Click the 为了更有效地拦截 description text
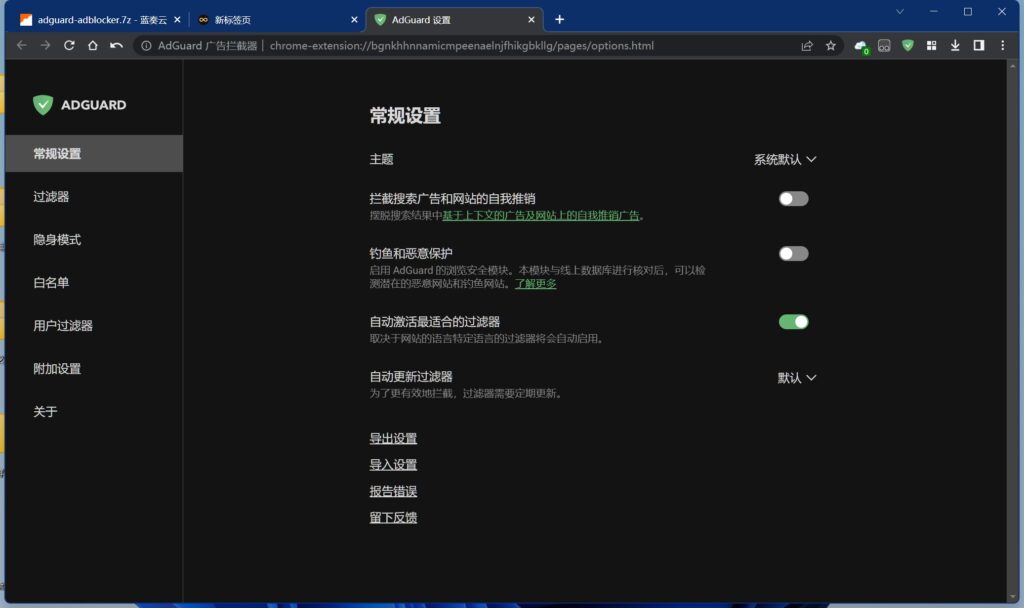 pyautogui.click(x=466, y=393)
